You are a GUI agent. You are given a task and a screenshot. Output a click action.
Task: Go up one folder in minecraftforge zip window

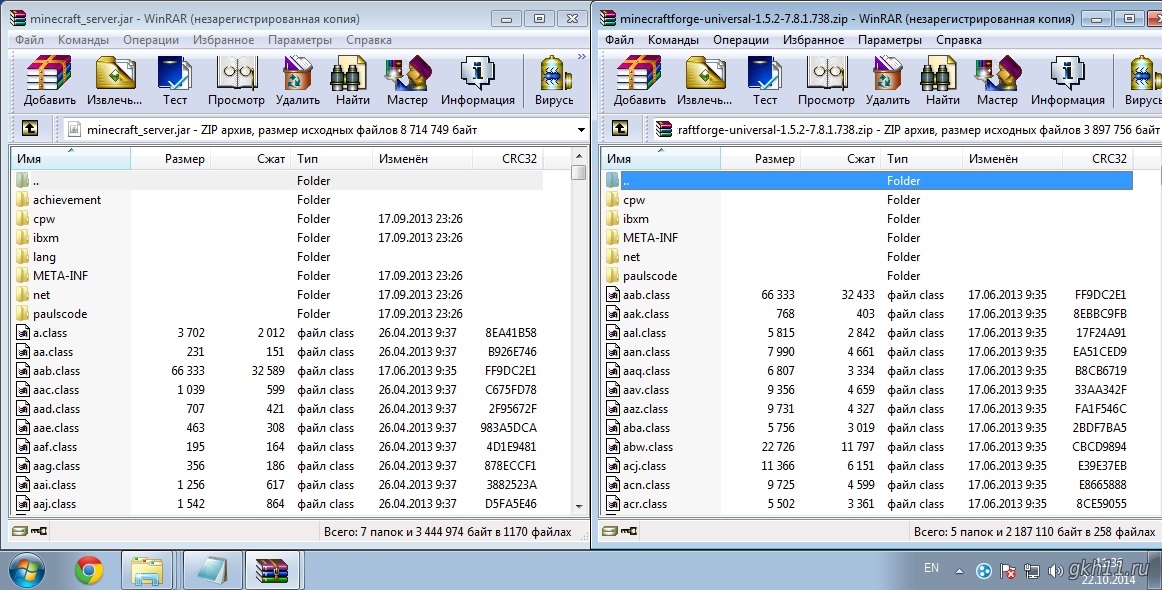[620, 129]
